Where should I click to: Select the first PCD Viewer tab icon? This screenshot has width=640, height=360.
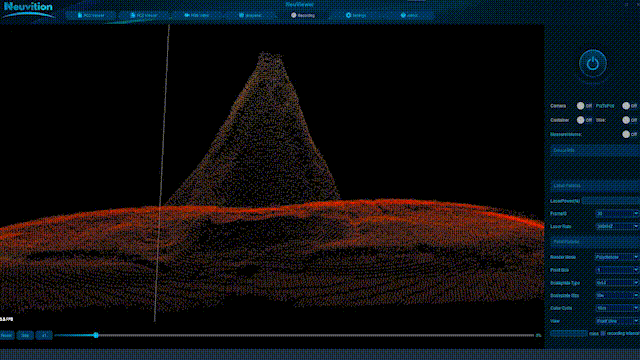80,15
